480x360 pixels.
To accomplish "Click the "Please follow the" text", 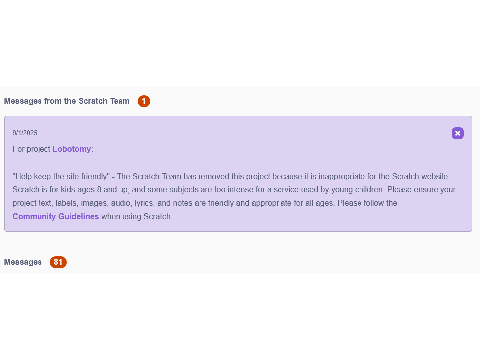I will click(x=367, y=203).
